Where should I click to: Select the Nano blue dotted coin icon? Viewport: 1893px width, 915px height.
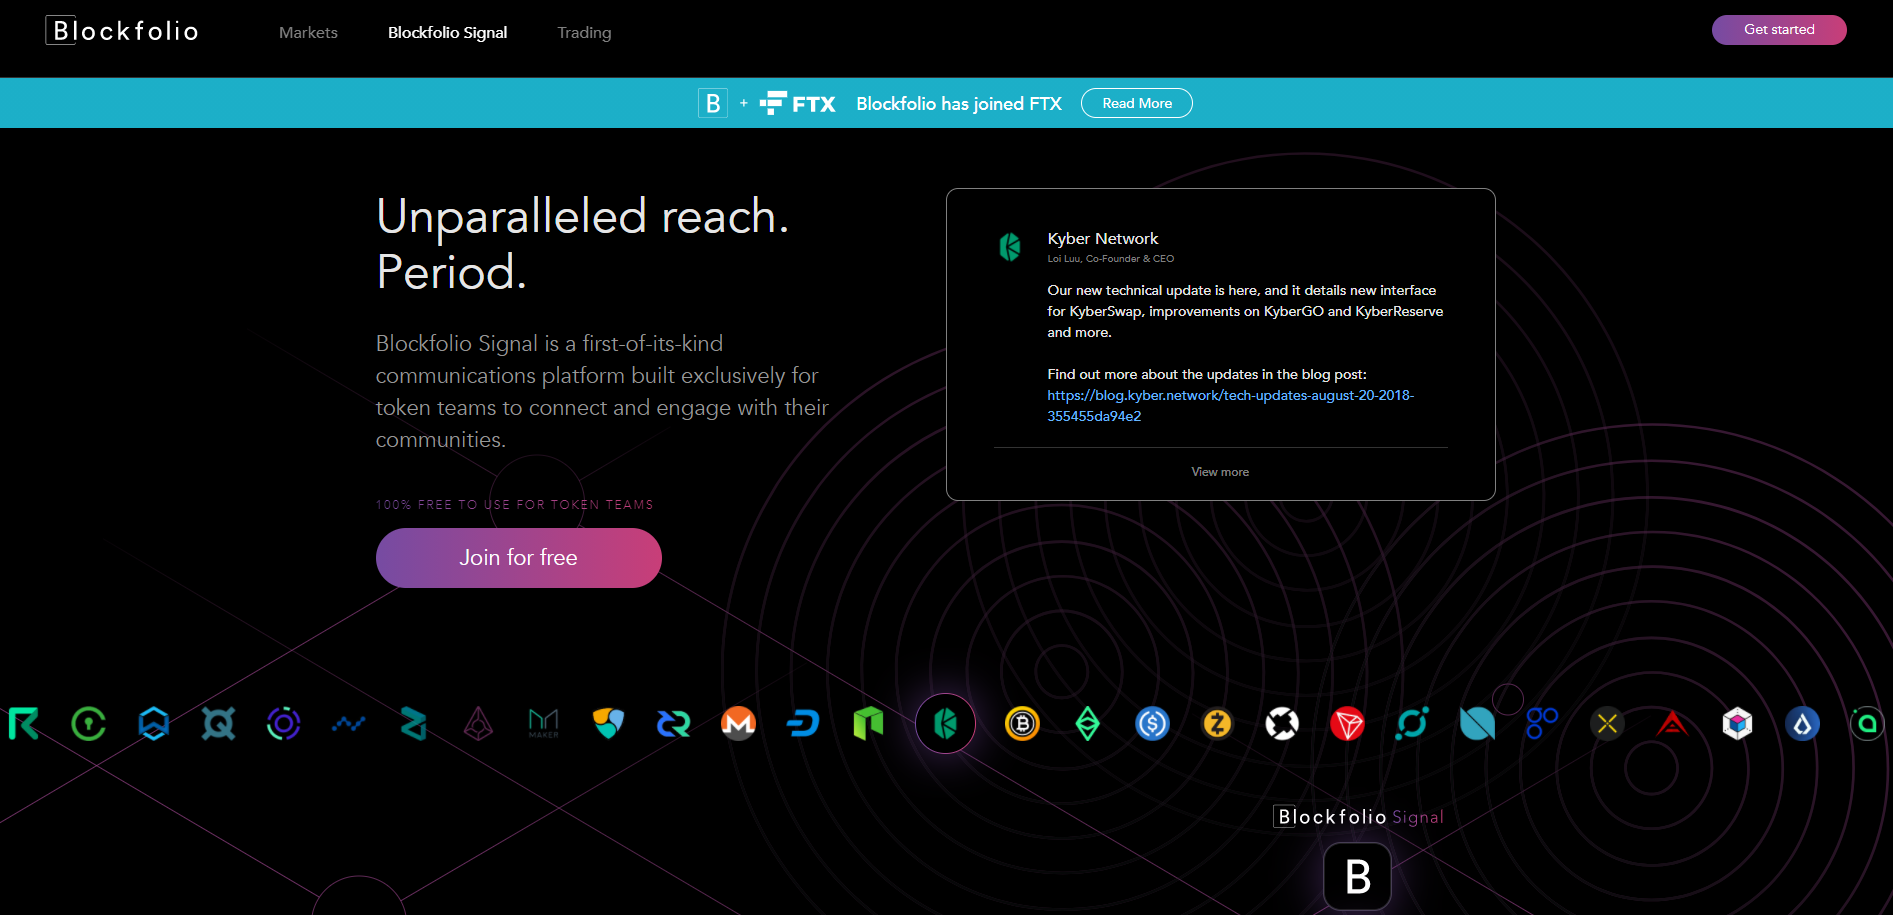point(349,723)
